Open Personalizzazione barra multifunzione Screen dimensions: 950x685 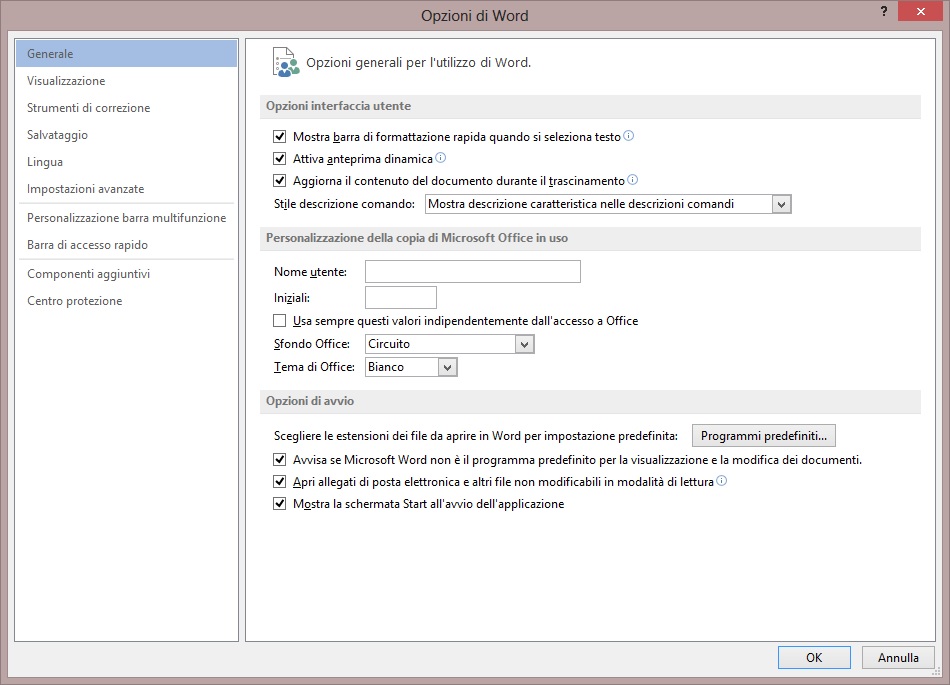[x=126, y=217]
